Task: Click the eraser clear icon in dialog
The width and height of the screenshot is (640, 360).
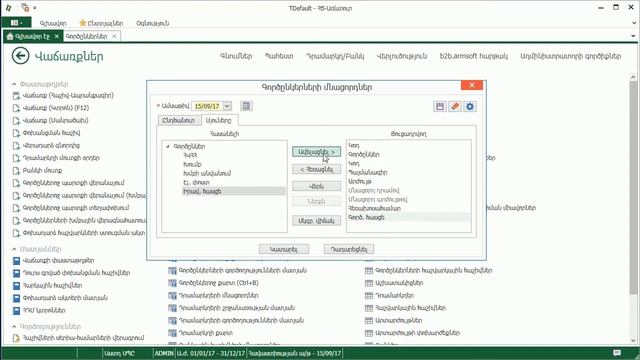Action: (455, 107)
